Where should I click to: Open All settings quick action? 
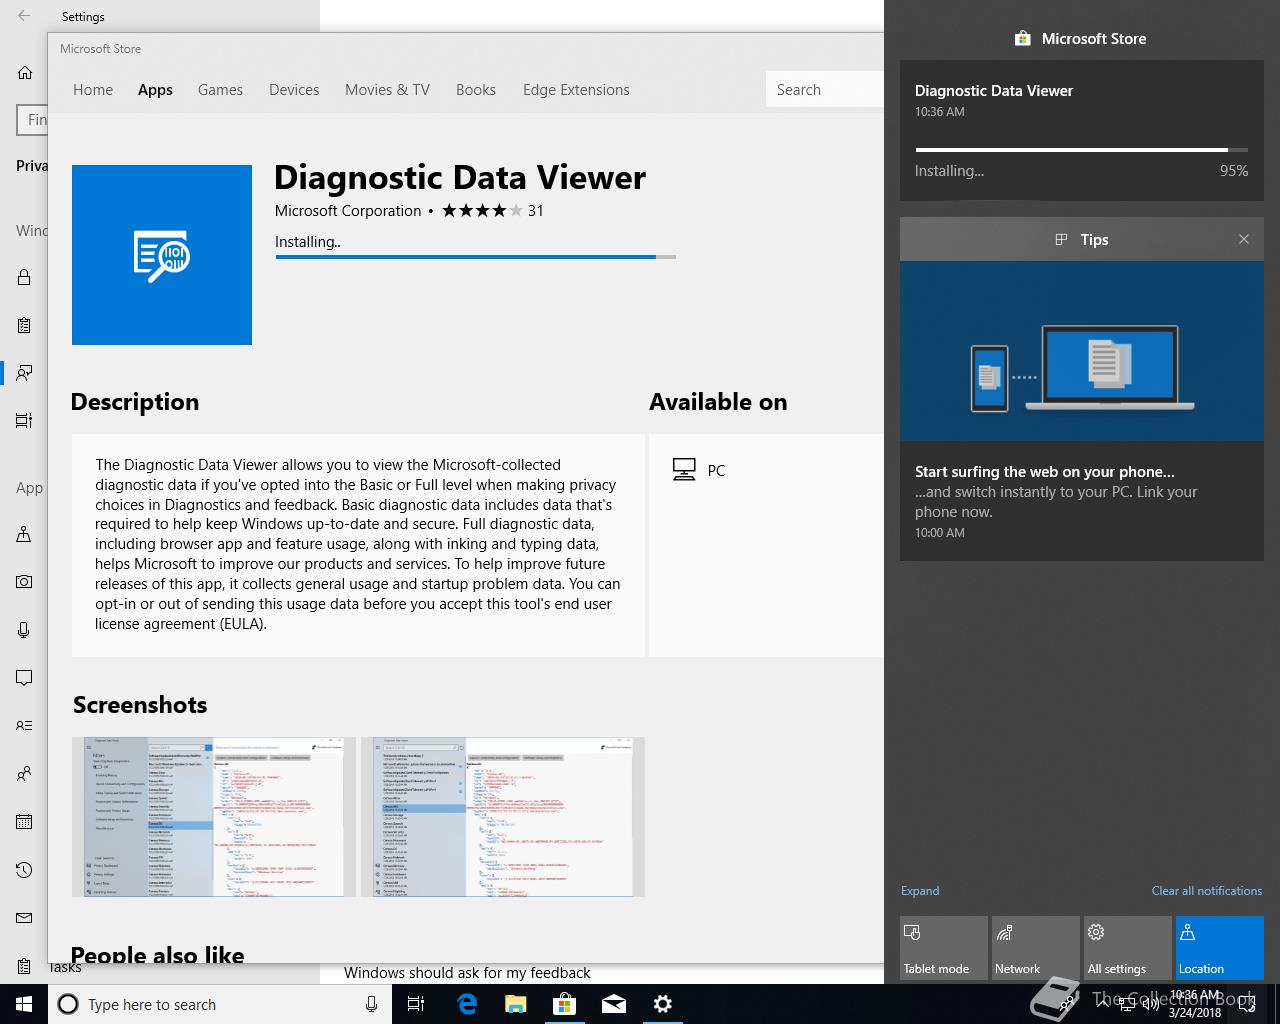click(x=1127, y=948)
